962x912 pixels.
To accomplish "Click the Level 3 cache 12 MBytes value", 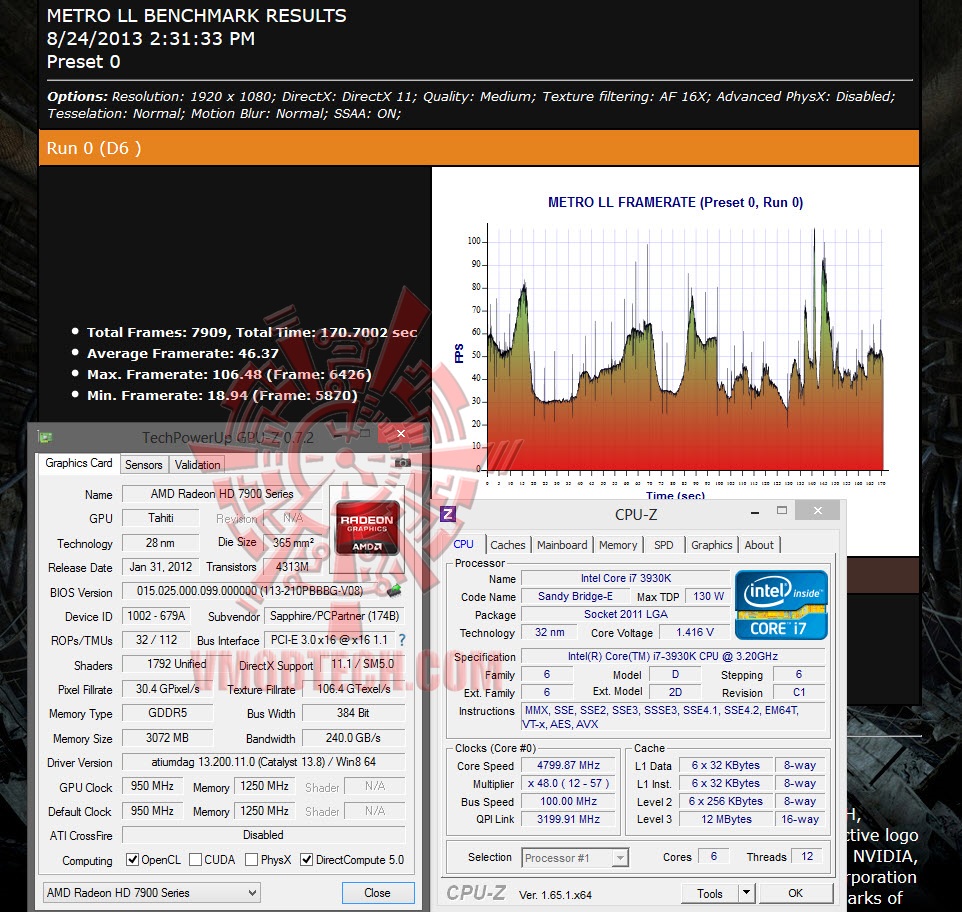I will 726,819.
